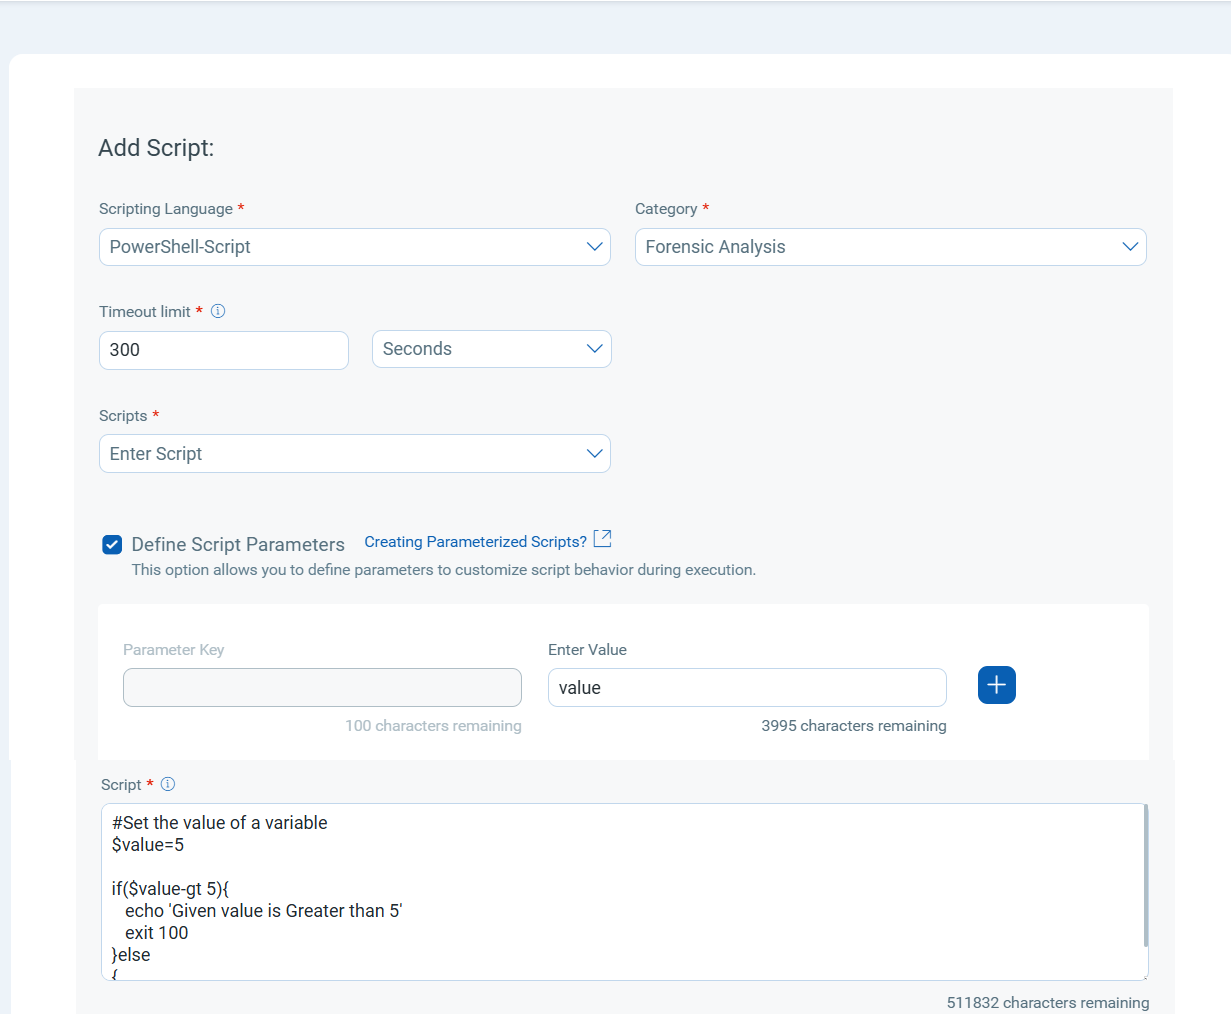The height and width of the screenshot is (1014, 1231).
Task: Click the Script field info icon
Action: pyautogui.click(x=168, y=784)
